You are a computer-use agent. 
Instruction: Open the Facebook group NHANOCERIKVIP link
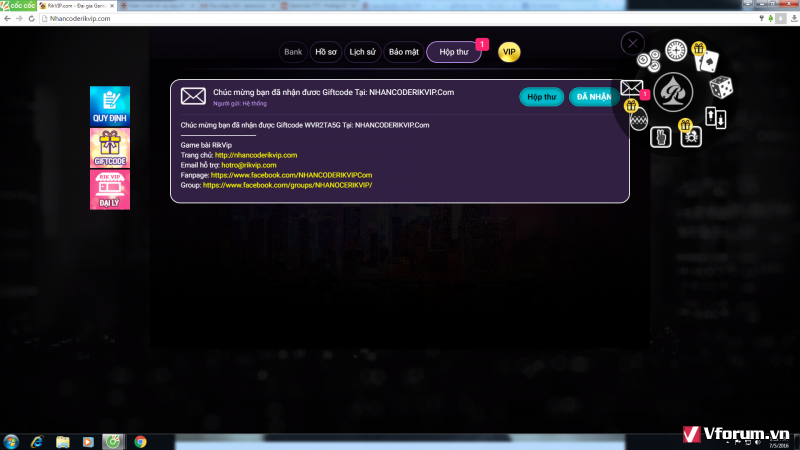click(x=287, y=185)
